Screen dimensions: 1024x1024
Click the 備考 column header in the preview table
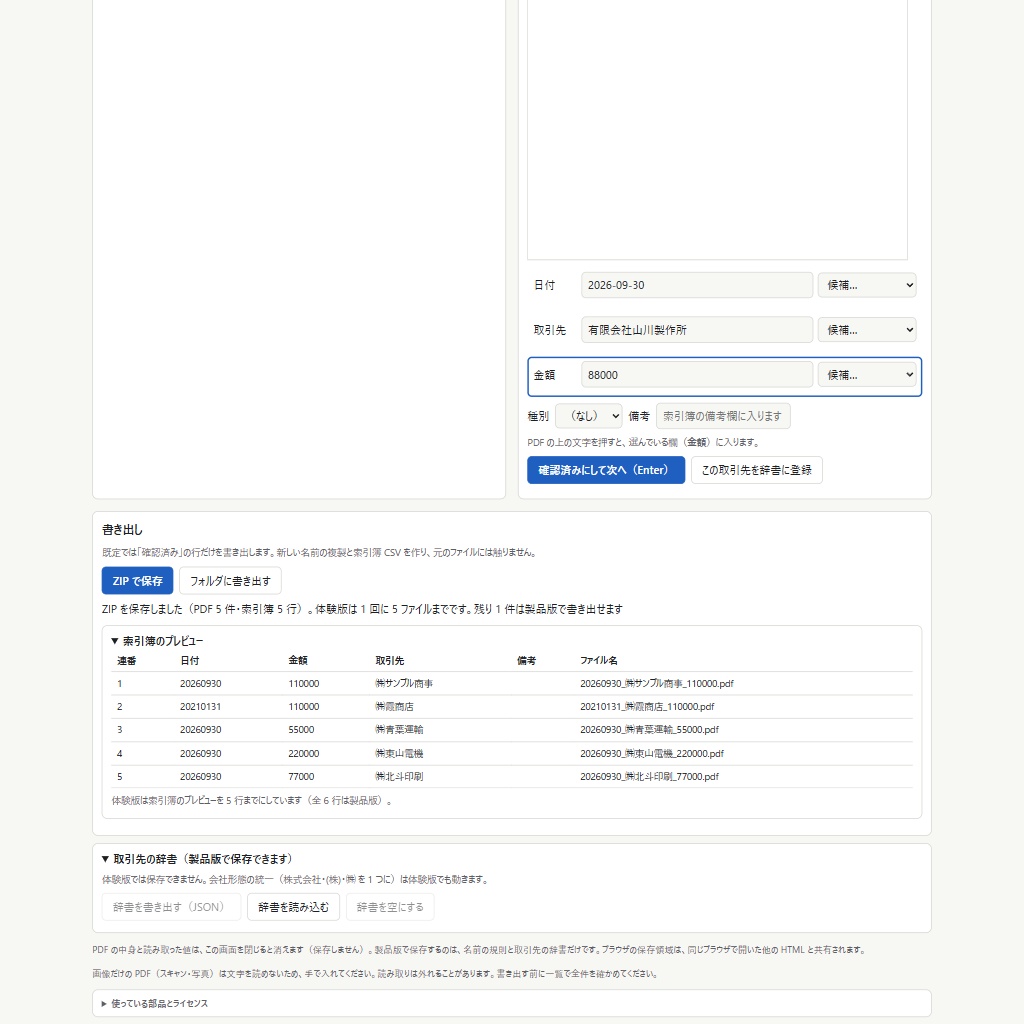point(526,661)
